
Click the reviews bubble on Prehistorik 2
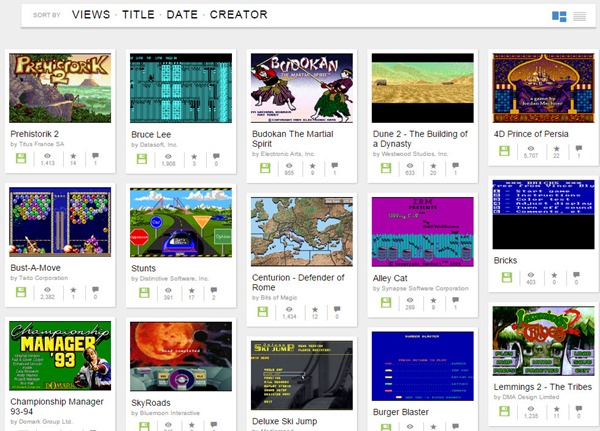95,156
